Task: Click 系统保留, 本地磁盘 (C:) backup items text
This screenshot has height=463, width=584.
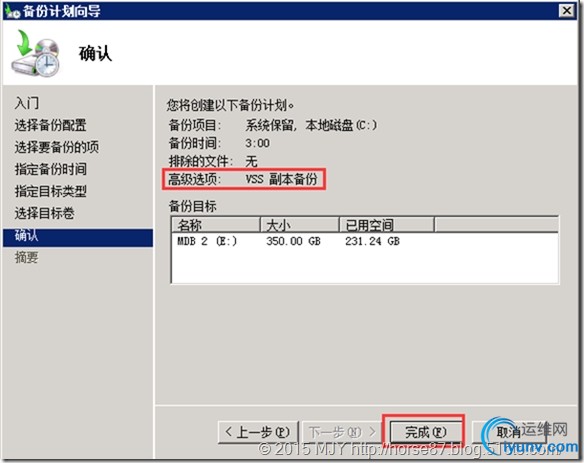Action: pos(311,125)
